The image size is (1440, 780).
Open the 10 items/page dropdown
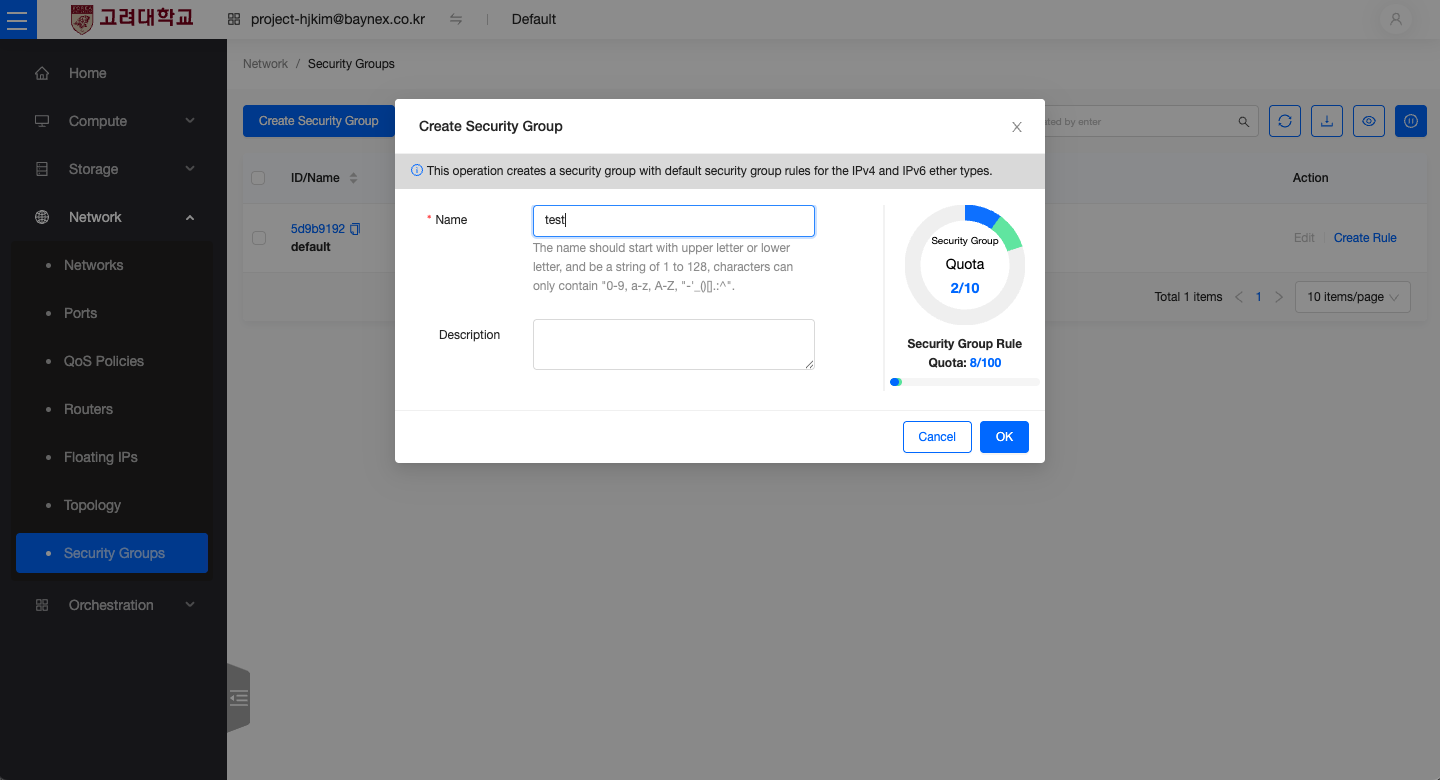pos(1353,297)
